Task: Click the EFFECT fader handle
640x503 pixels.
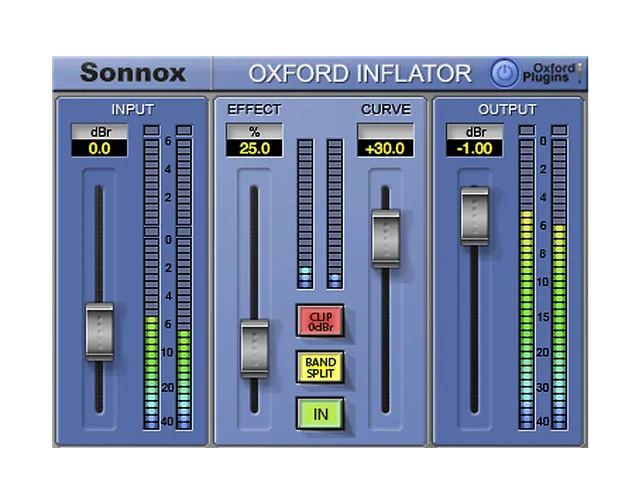Action: (x=255, y=349)
